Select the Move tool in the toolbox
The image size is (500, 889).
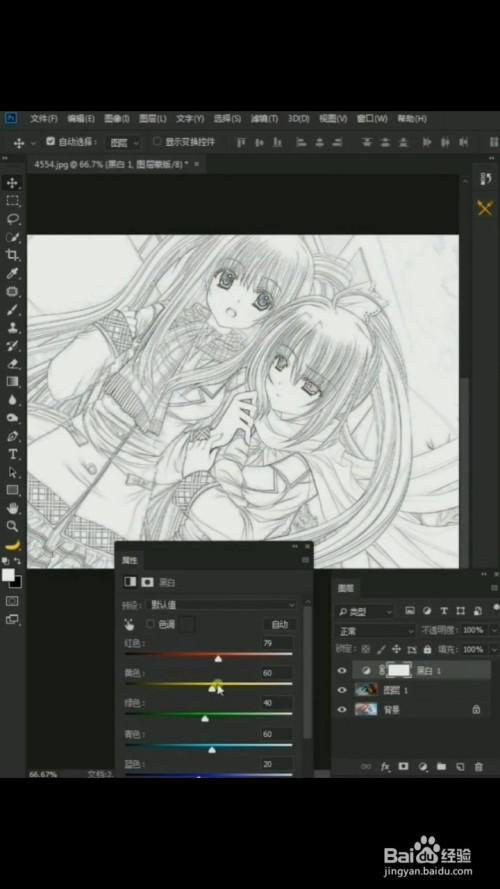[x=12, y=183]
